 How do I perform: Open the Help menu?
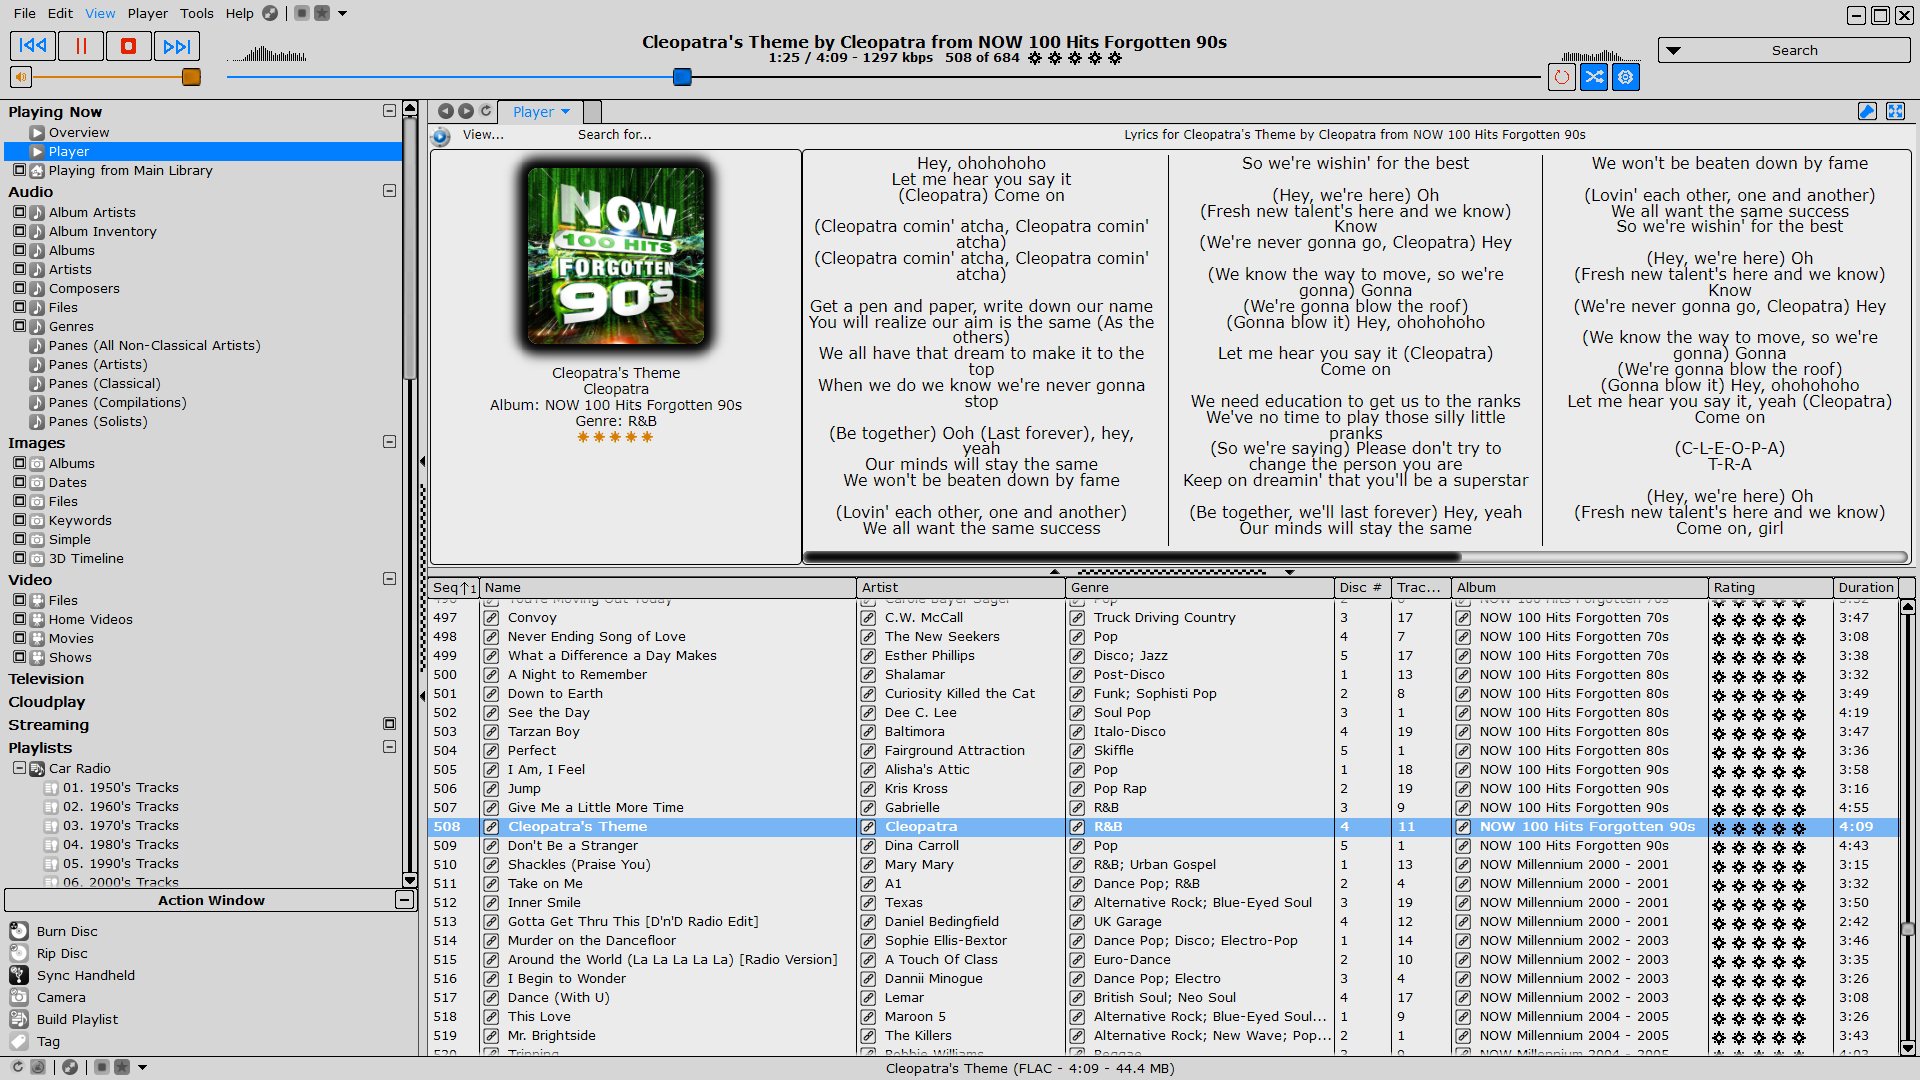tap(240, 13)
